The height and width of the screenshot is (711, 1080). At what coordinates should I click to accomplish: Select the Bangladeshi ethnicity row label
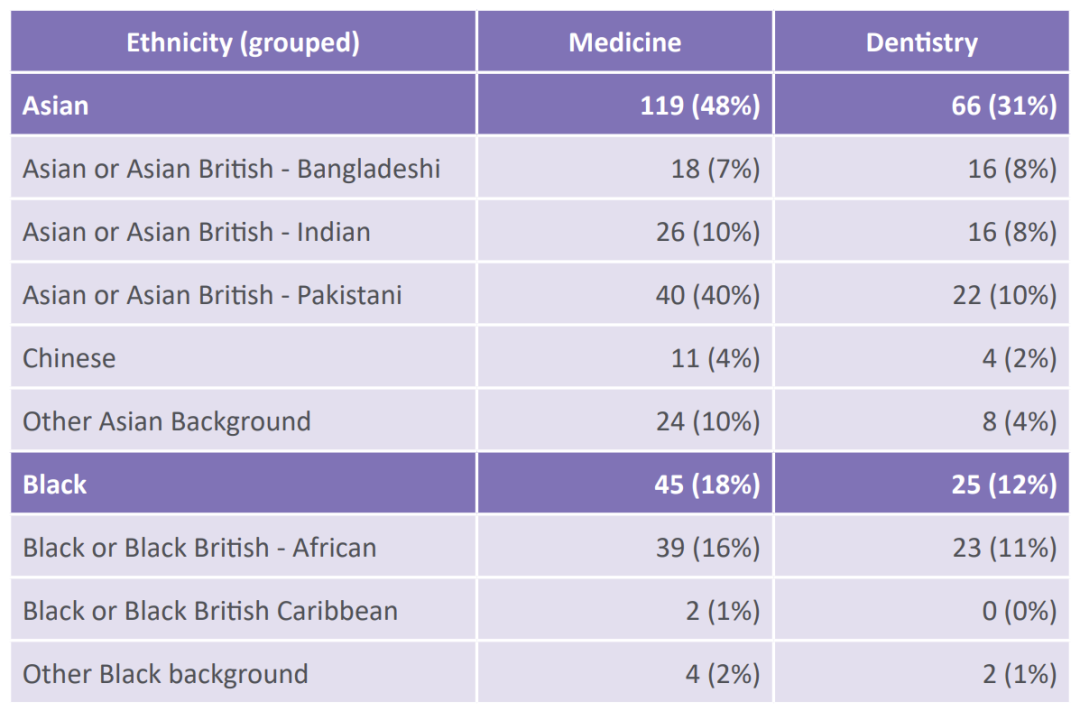(231, 168)
